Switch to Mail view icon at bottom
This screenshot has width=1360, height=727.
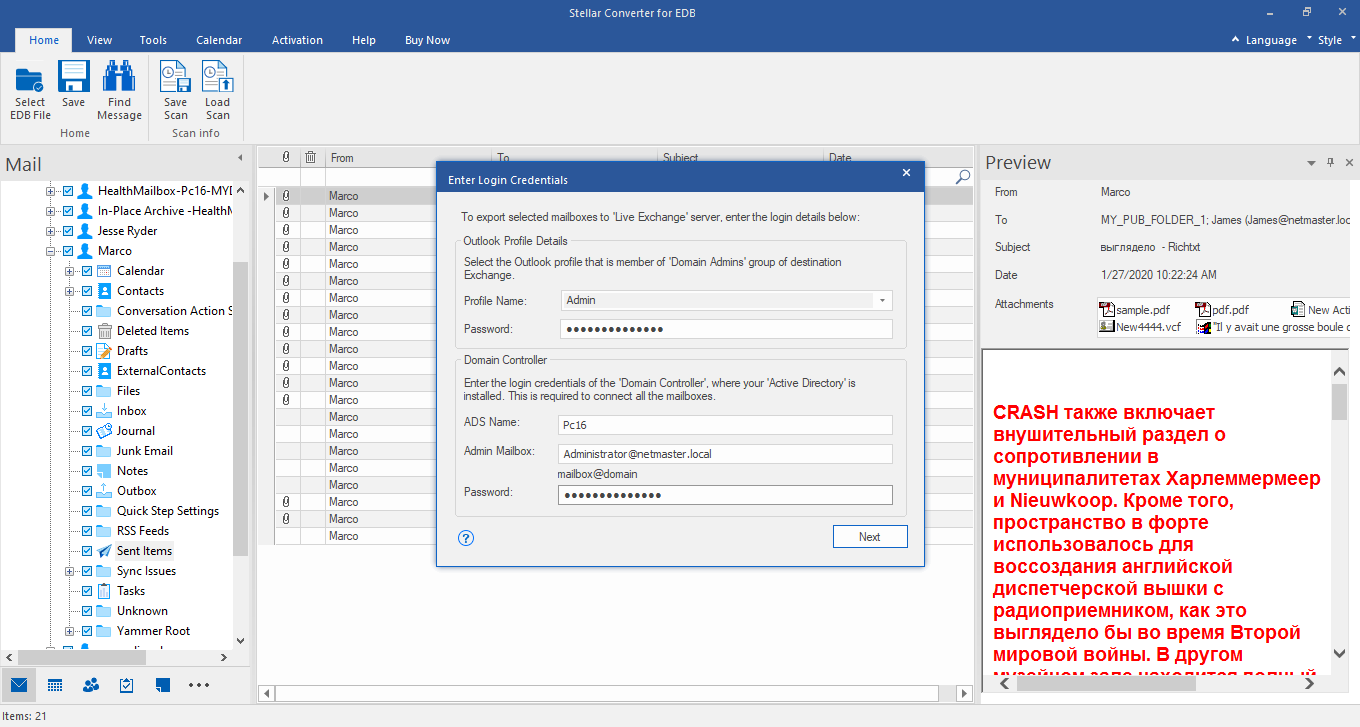click(18, 685)
